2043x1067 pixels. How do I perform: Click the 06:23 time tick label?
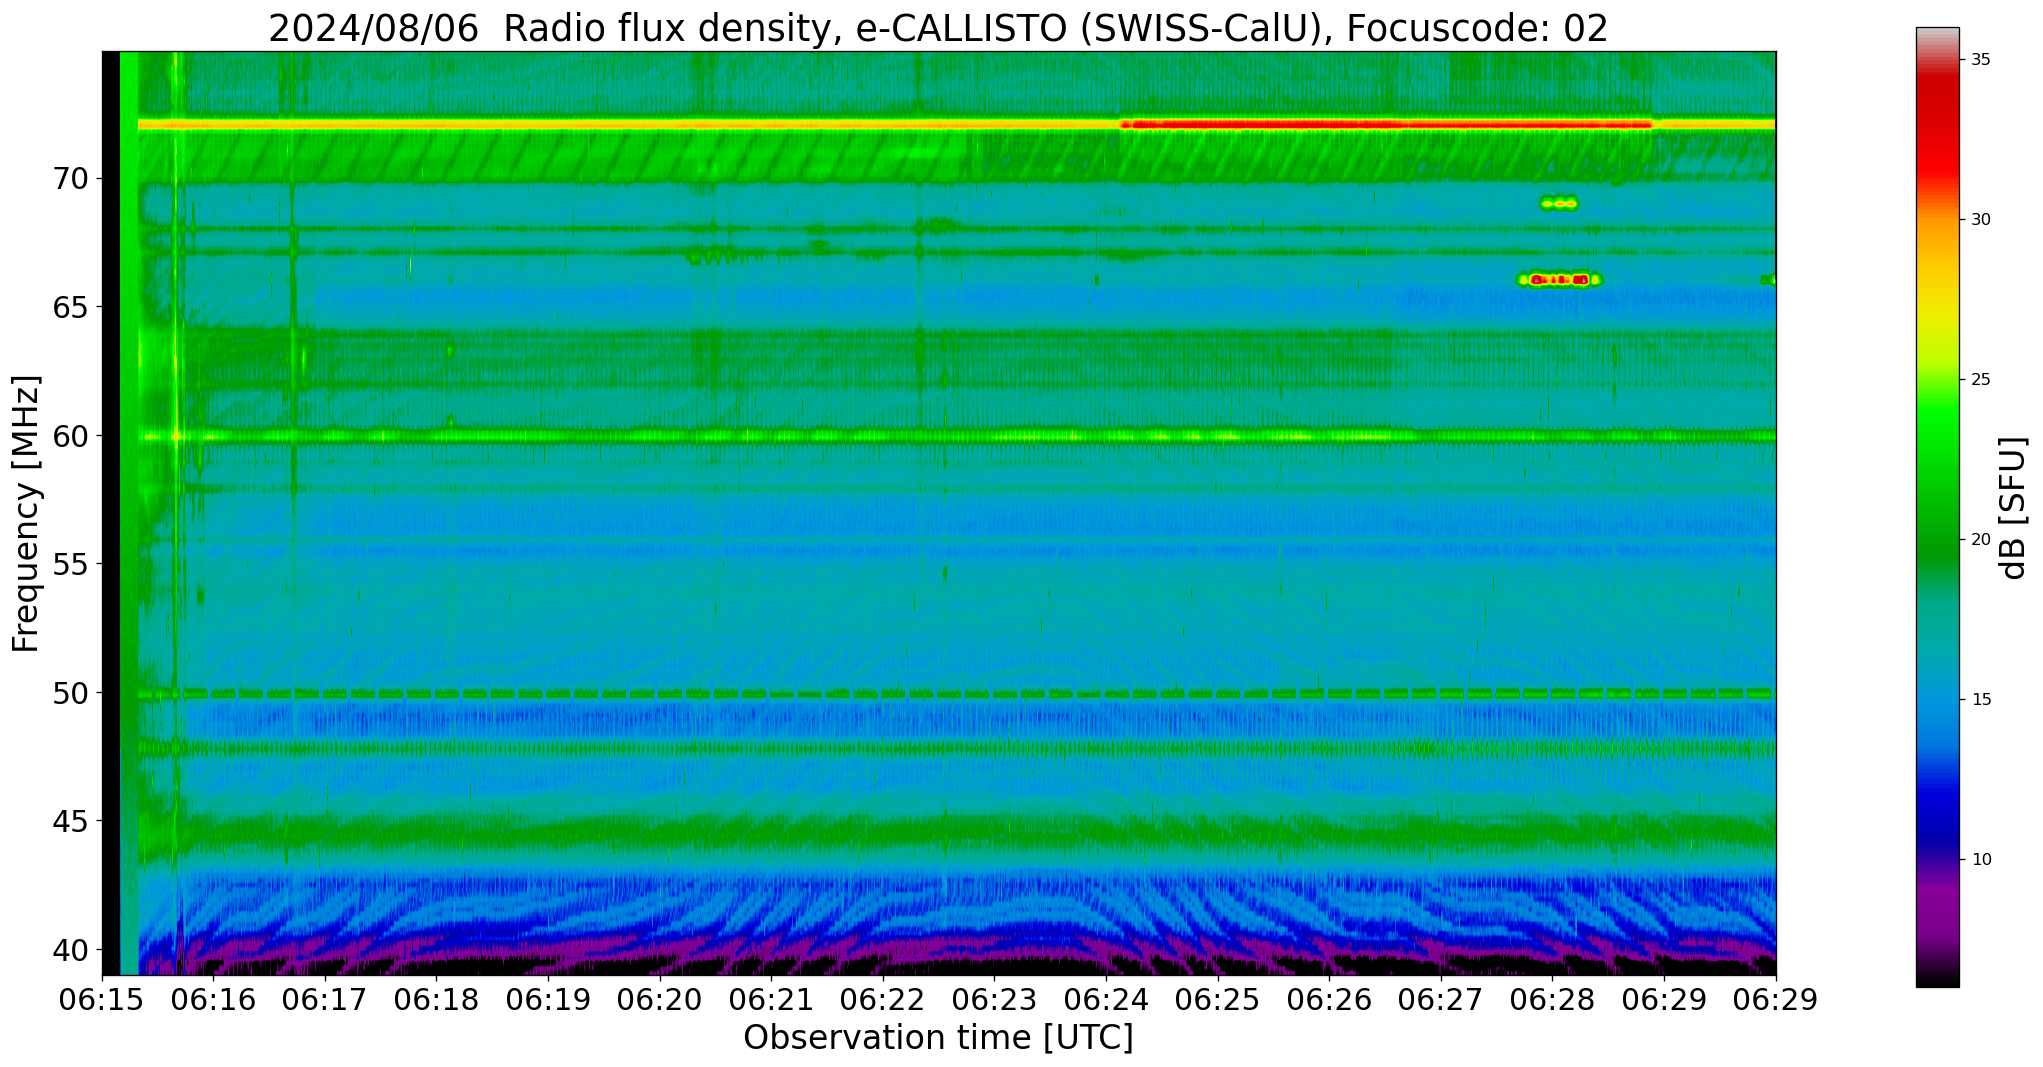994,1001
